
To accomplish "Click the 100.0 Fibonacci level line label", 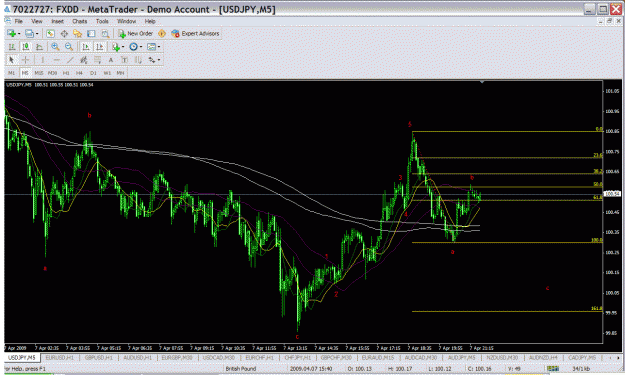I will click(x=597, y=240).
